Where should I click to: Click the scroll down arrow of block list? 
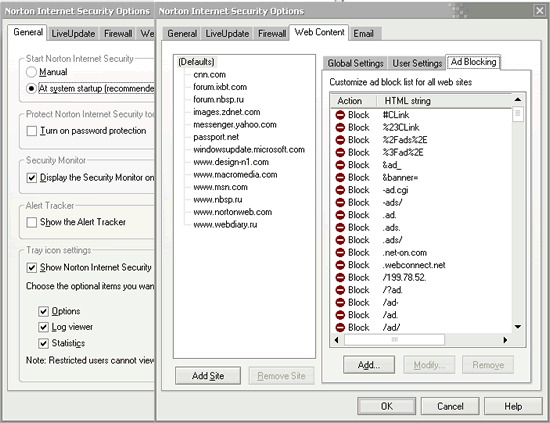pos(518,327)
